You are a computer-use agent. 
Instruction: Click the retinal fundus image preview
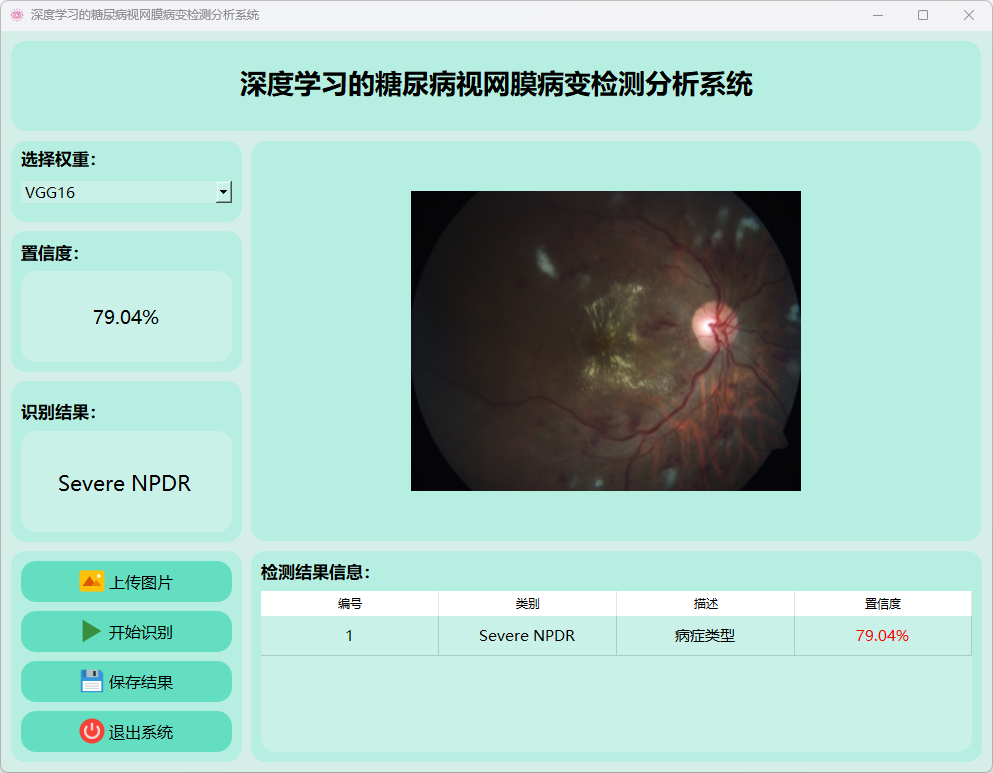[605, 341]
